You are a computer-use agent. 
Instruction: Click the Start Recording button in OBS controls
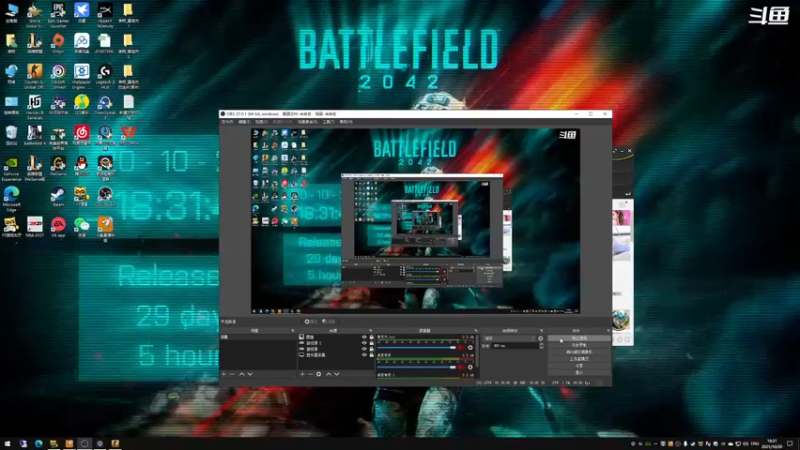(x=579, y=345)
